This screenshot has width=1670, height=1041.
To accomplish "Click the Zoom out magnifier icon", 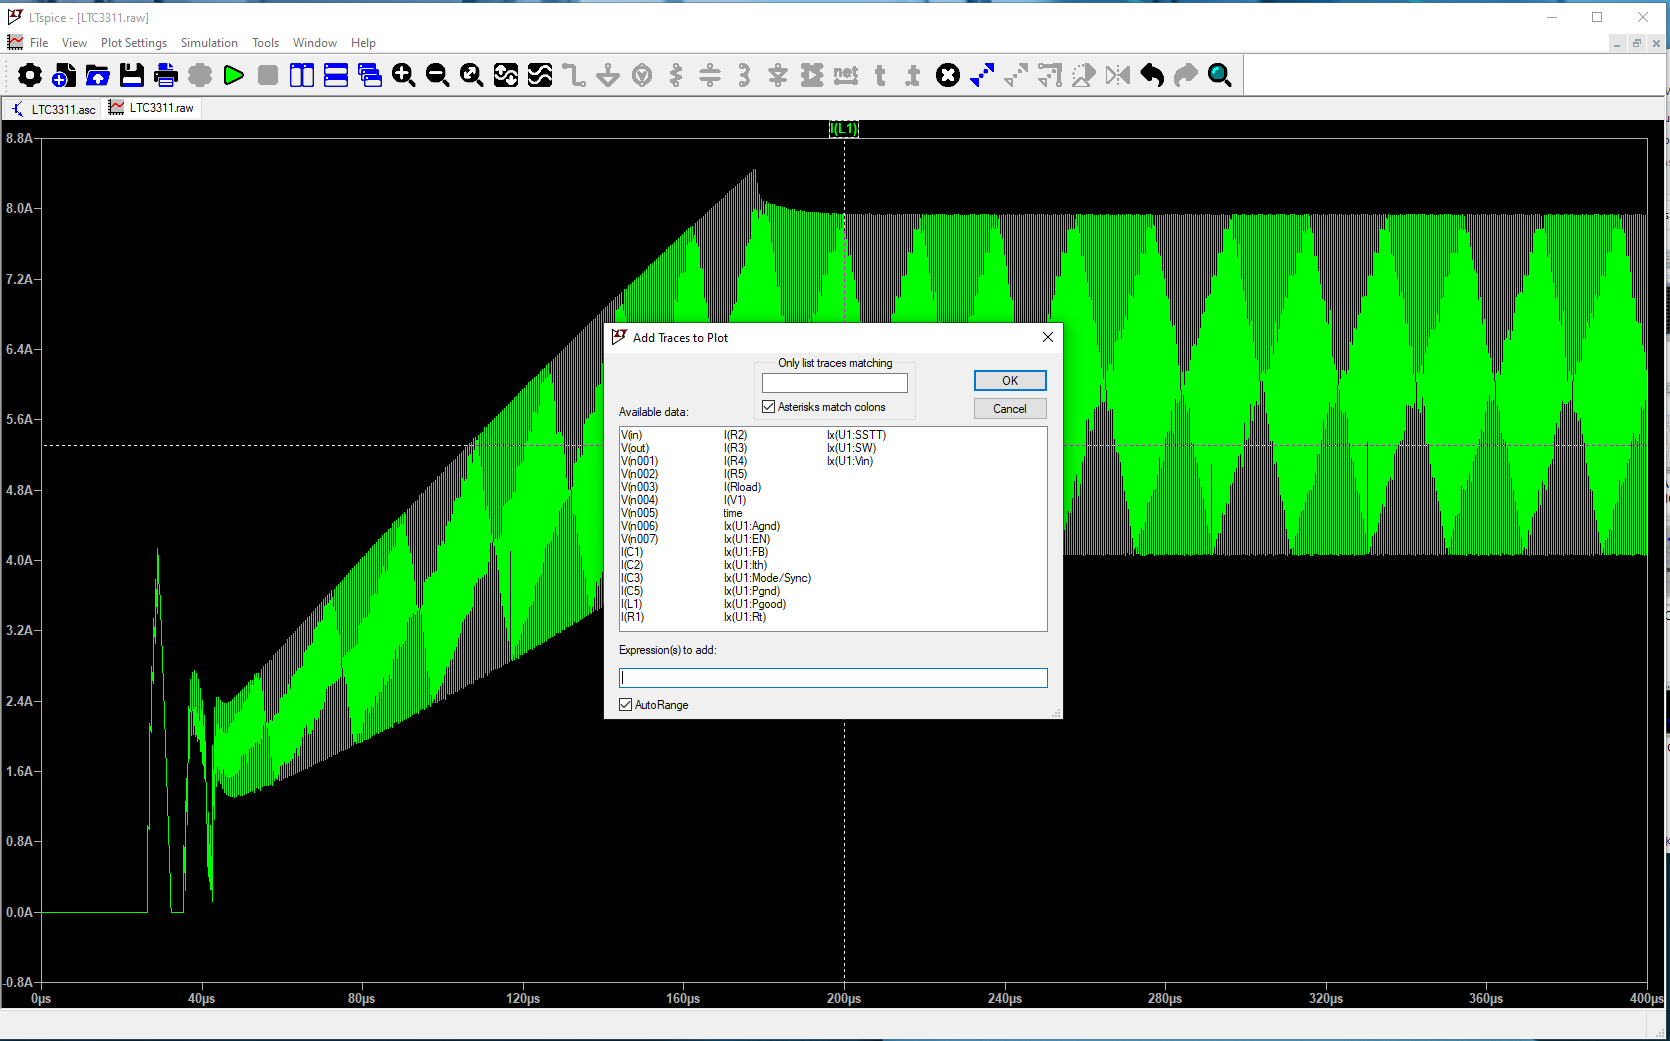I will point(438,75).
